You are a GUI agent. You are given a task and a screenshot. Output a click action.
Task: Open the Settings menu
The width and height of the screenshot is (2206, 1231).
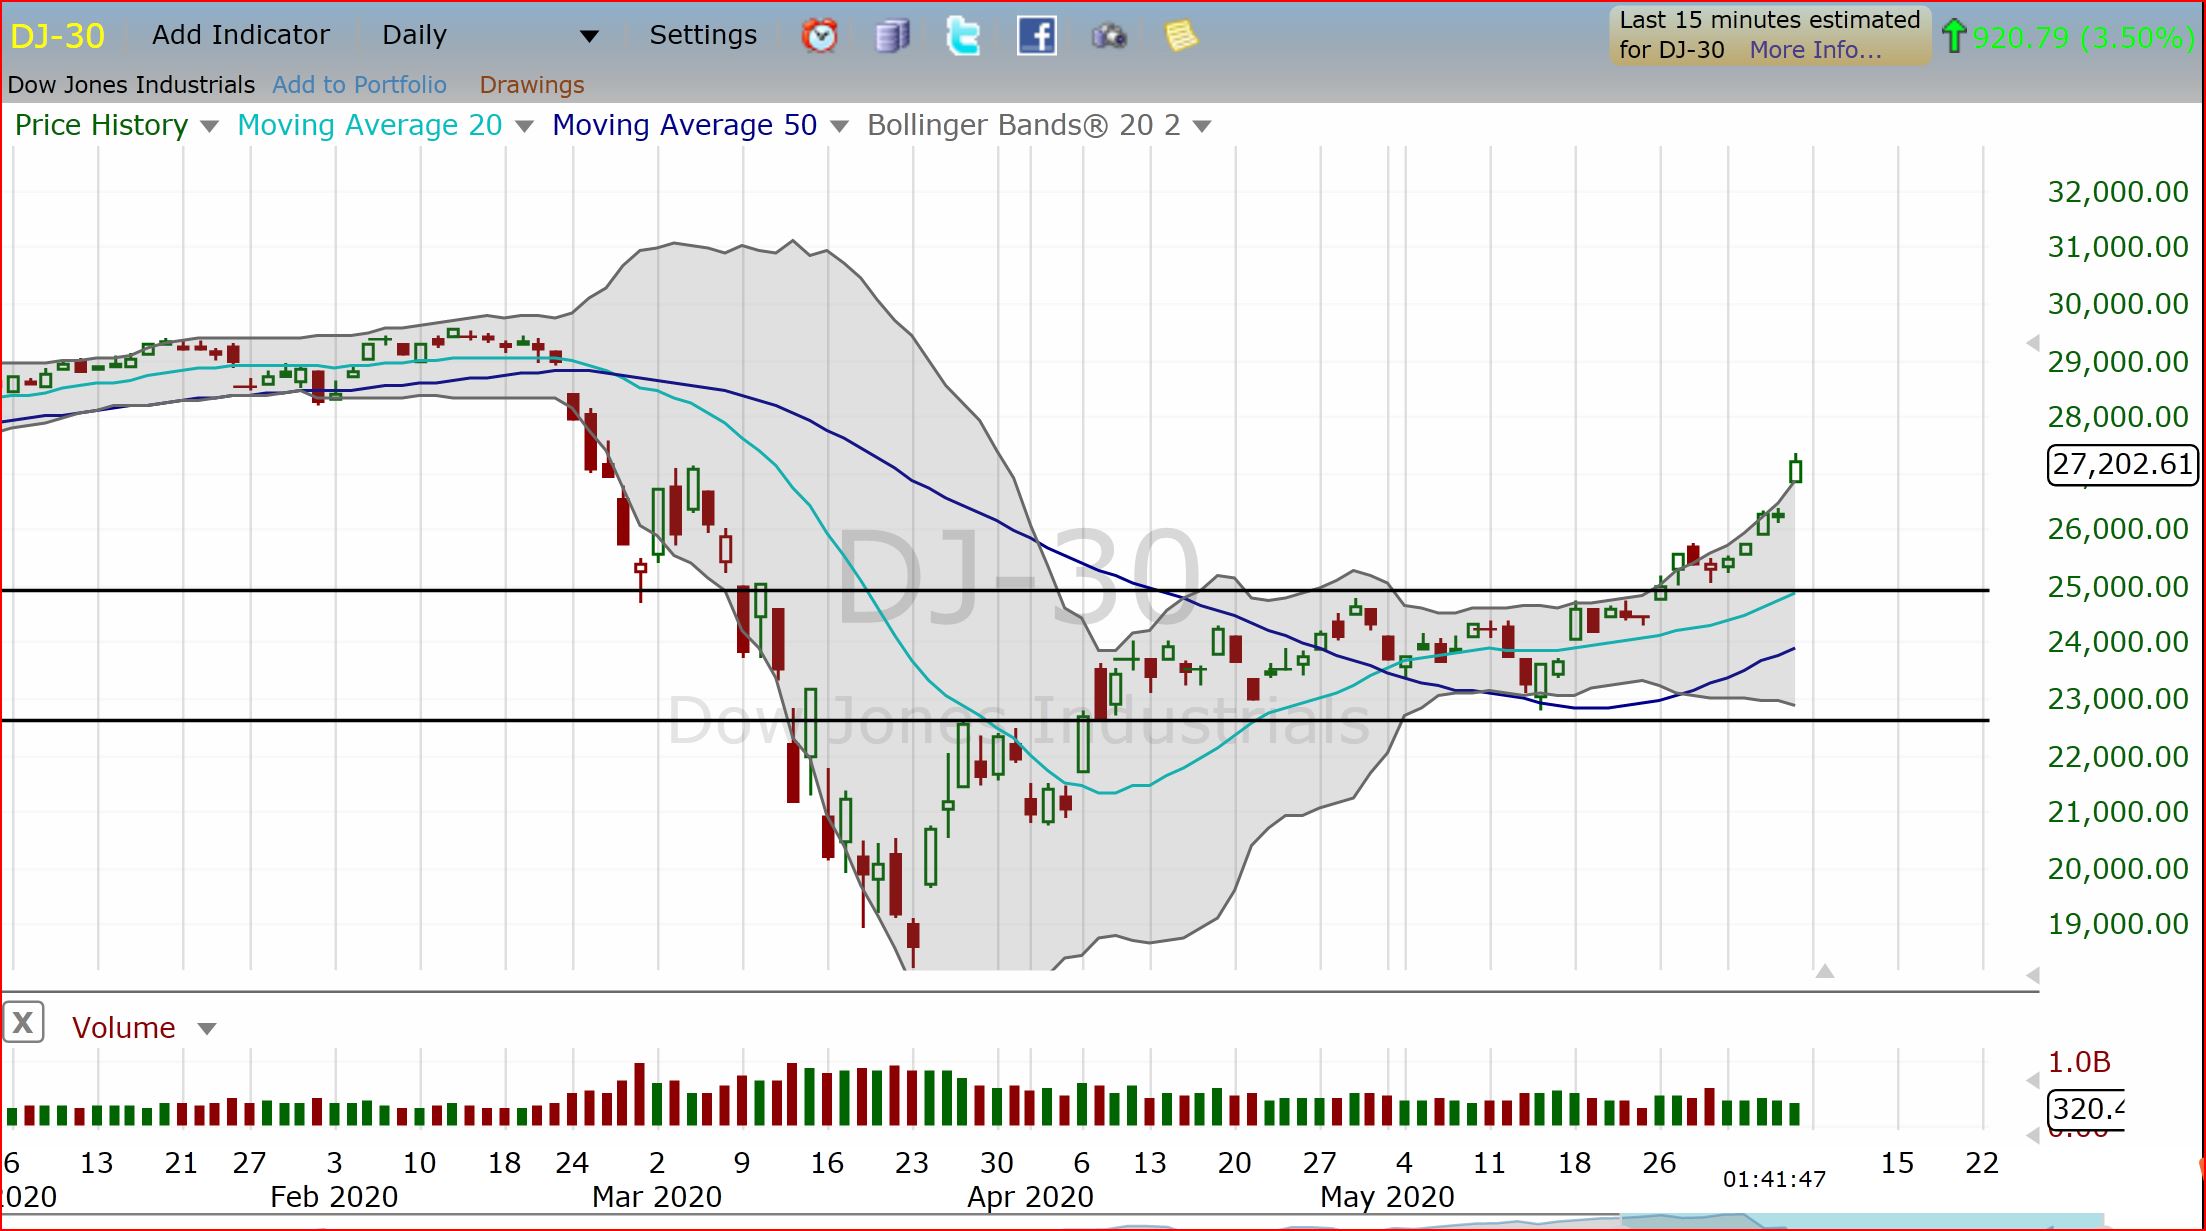(703, 35)
